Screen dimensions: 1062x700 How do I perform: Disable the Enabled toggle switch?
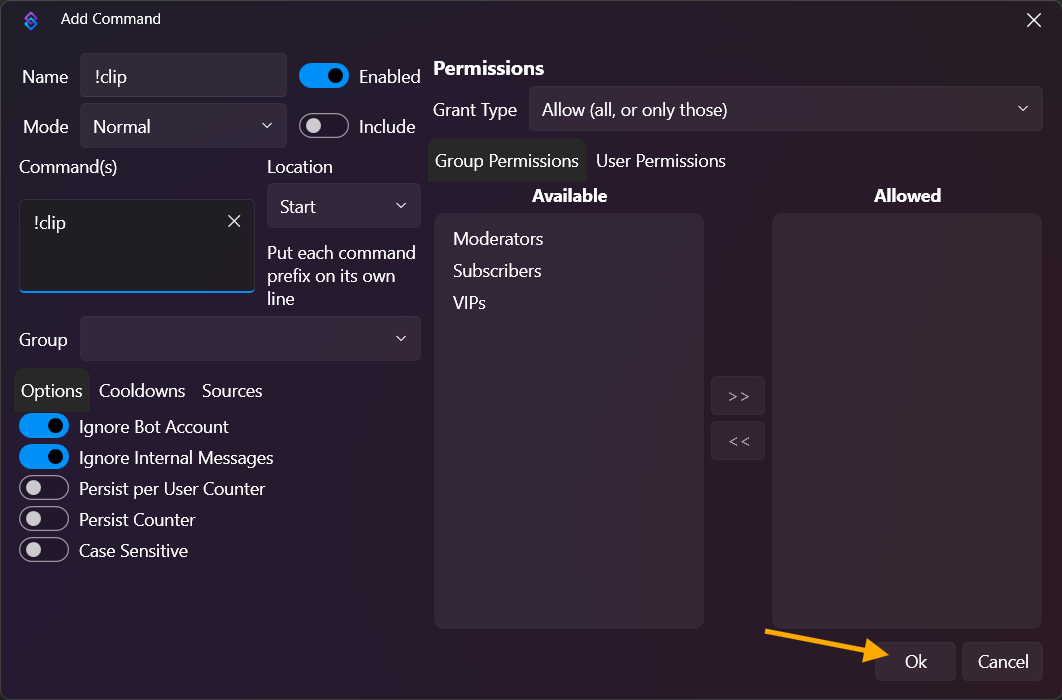click(324, 76)
